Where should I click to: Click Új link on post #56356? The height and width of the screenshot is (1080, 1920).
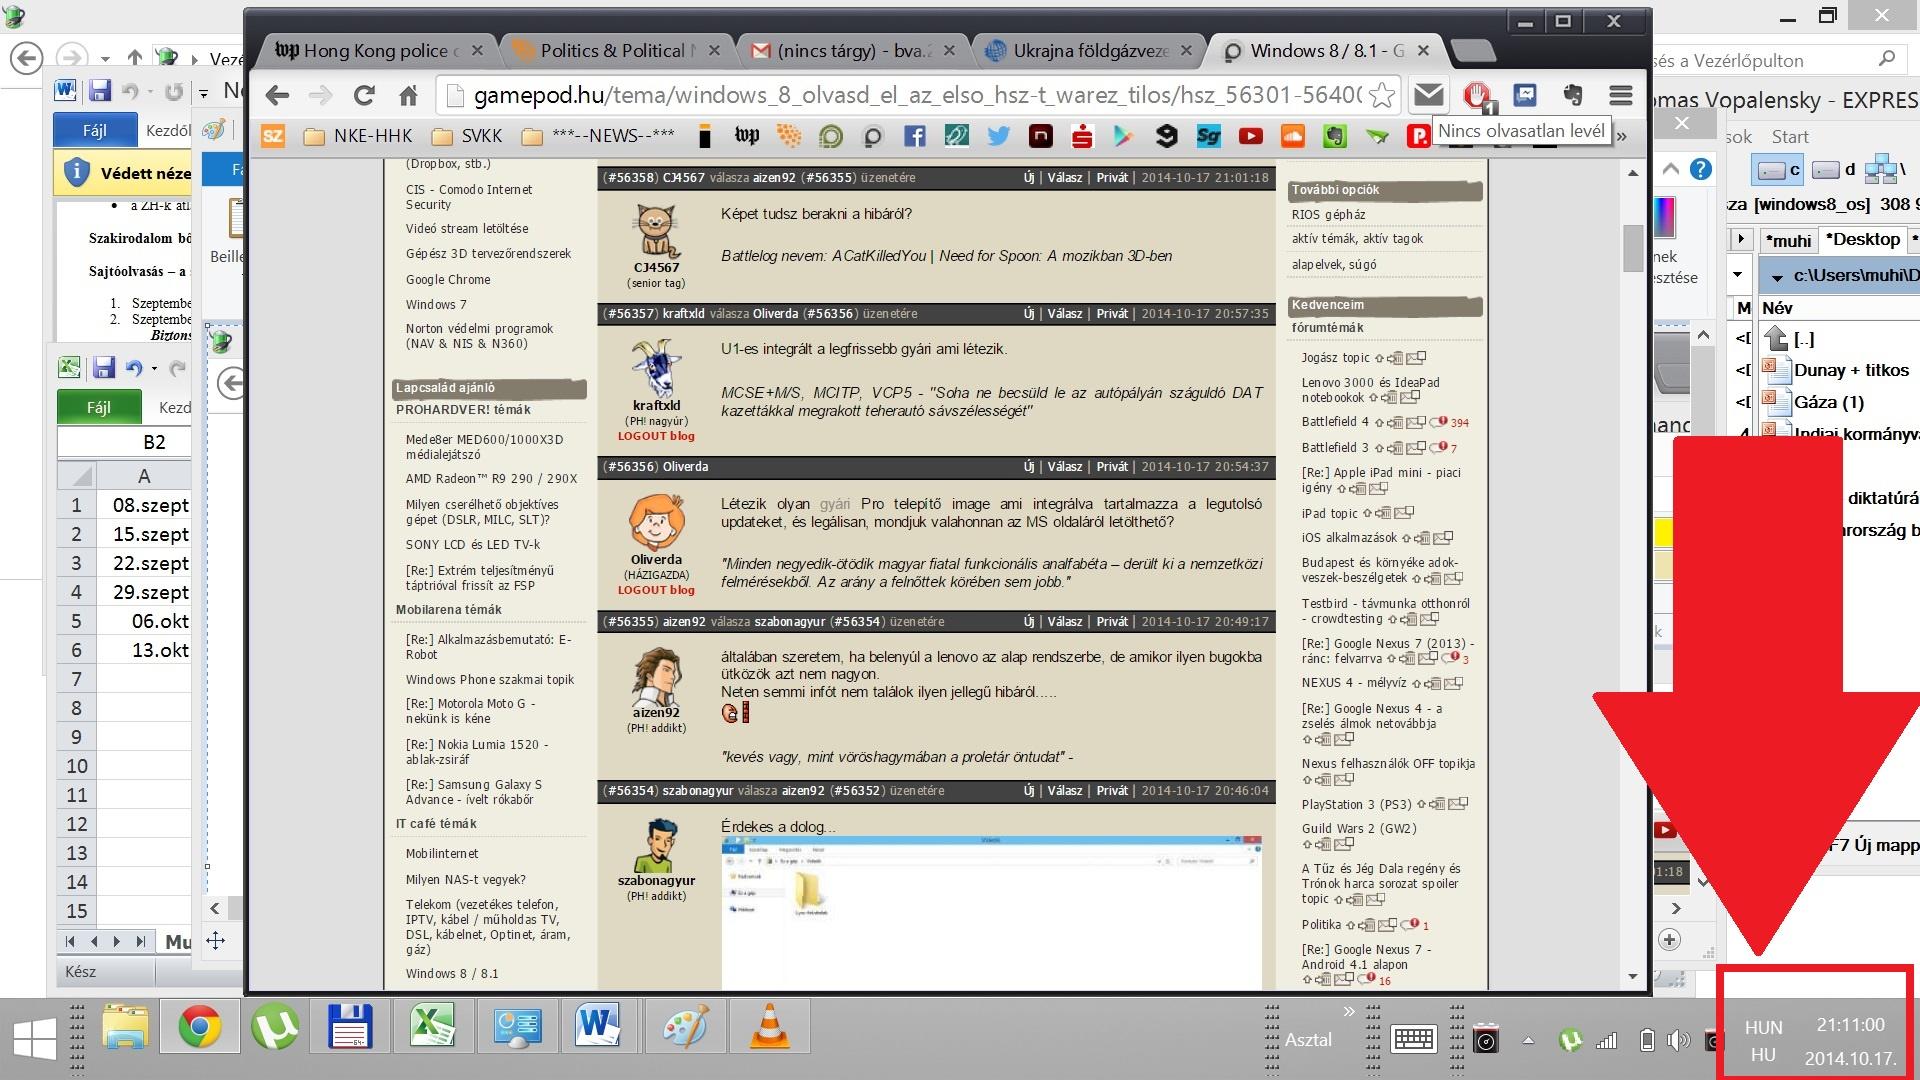(x=1028, y=466)
